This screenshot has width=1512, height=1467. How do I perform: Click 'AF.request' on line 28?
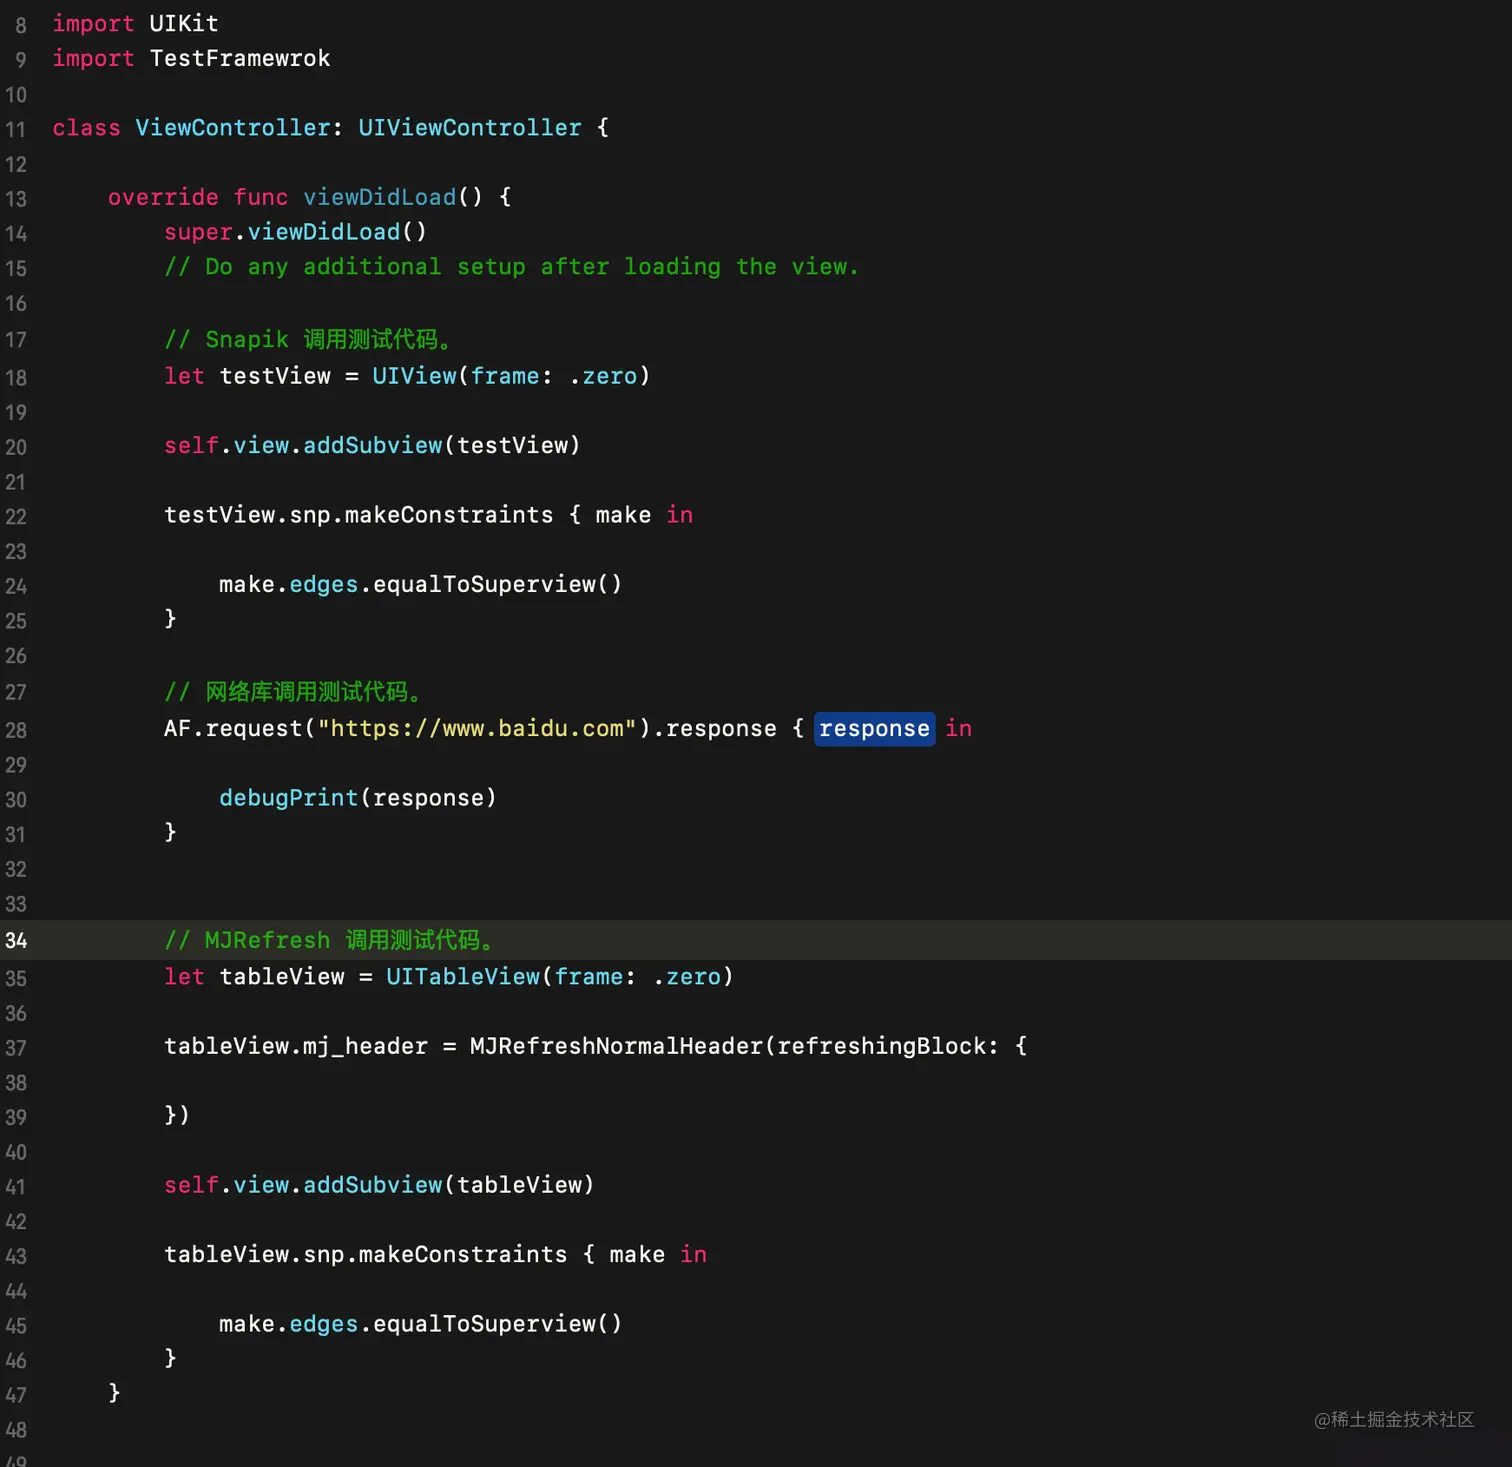click(x=233, y=729)
